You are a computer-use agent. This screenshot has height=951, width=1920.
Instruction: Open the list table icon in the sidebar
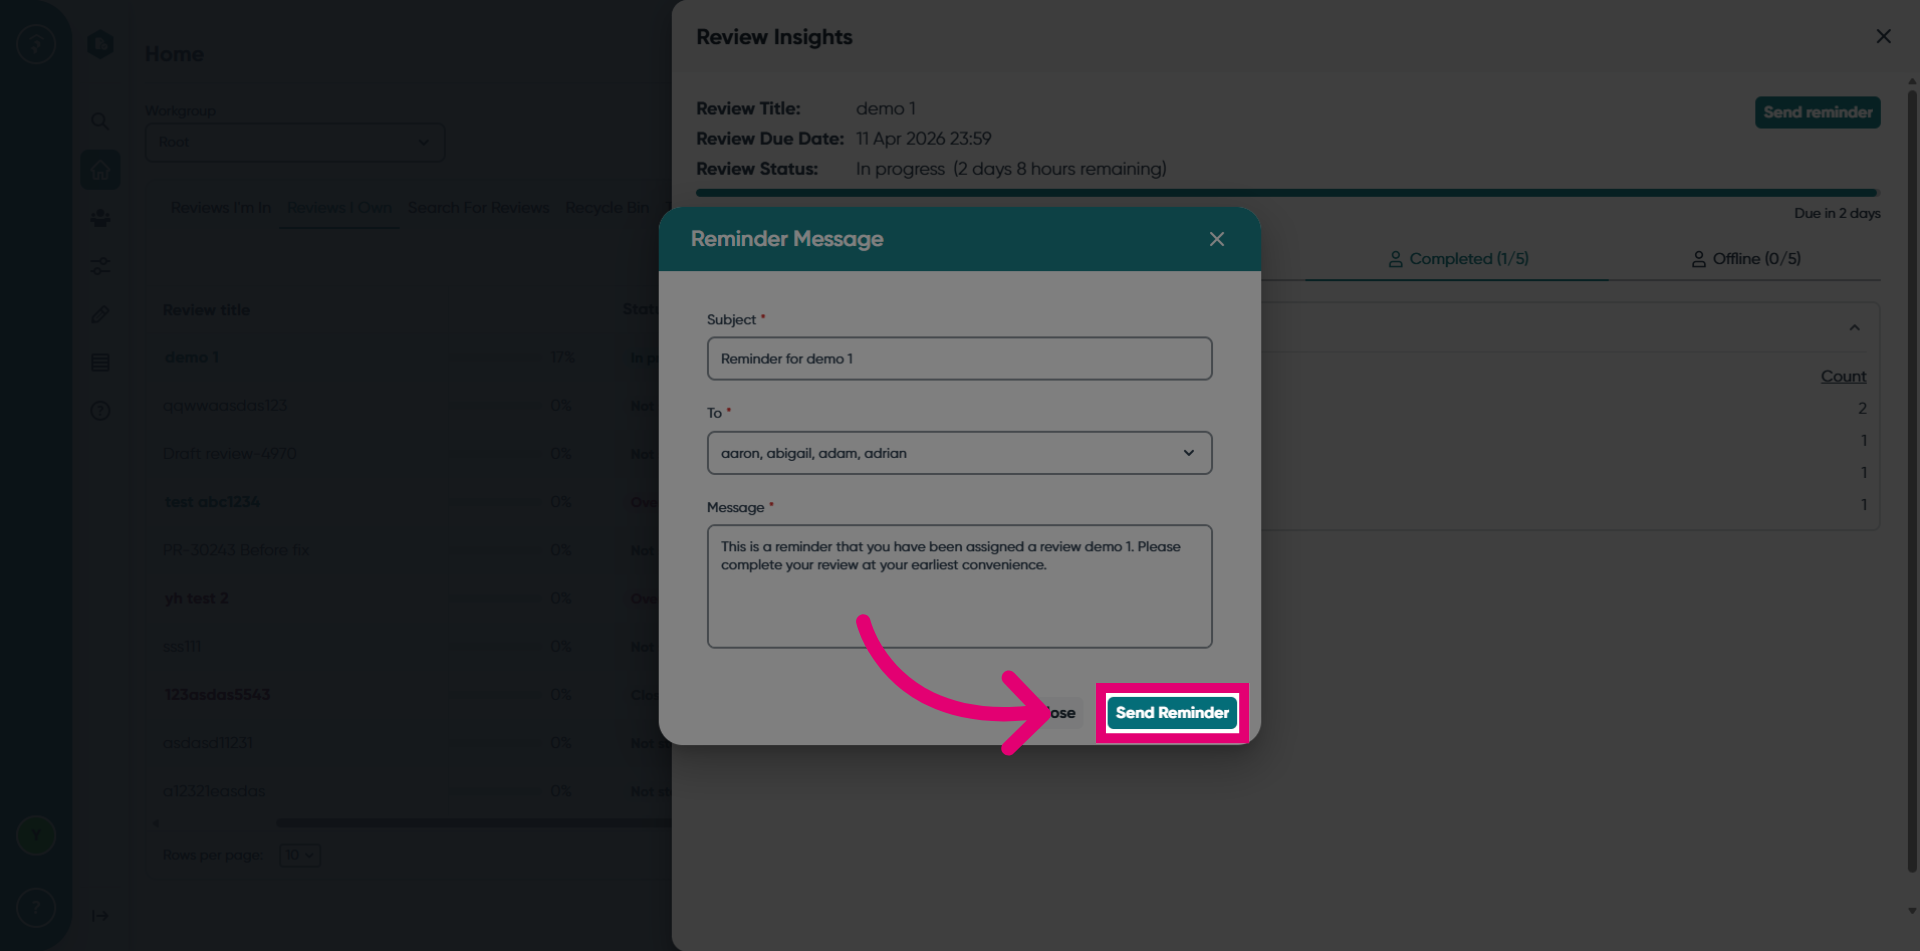click(x=100, y=362)
